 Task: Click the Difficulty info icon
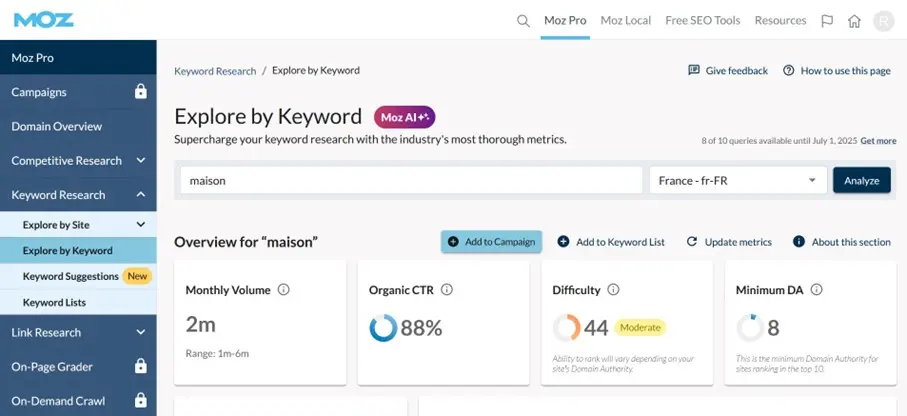tap(613, 289)
